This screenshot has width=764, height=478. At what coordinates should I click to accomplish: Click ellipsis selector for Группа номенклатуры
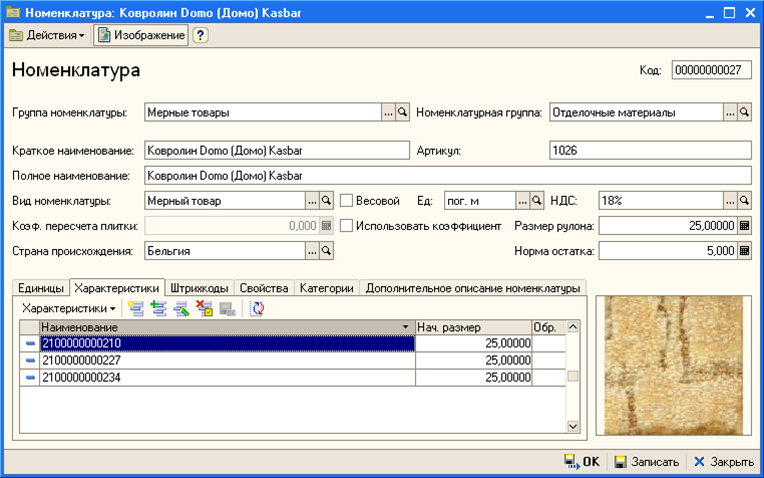(388, 113)
